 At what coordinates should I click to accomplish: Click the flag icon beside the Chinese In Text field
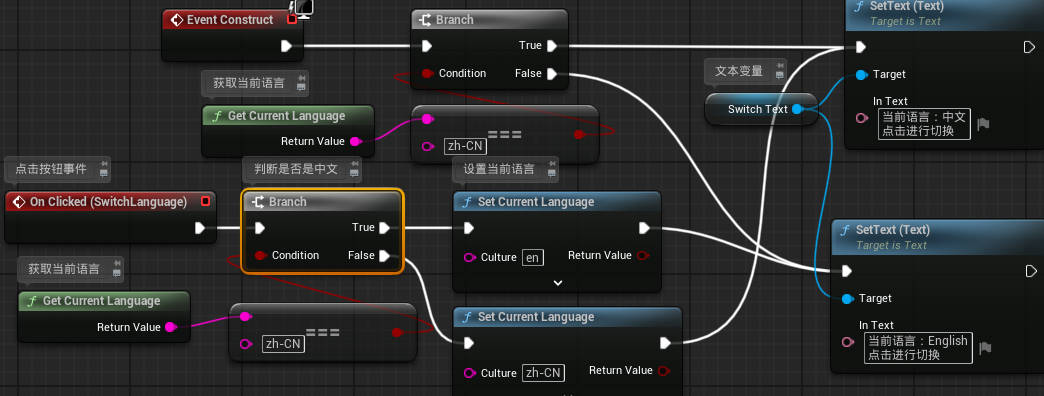[983, 124]
